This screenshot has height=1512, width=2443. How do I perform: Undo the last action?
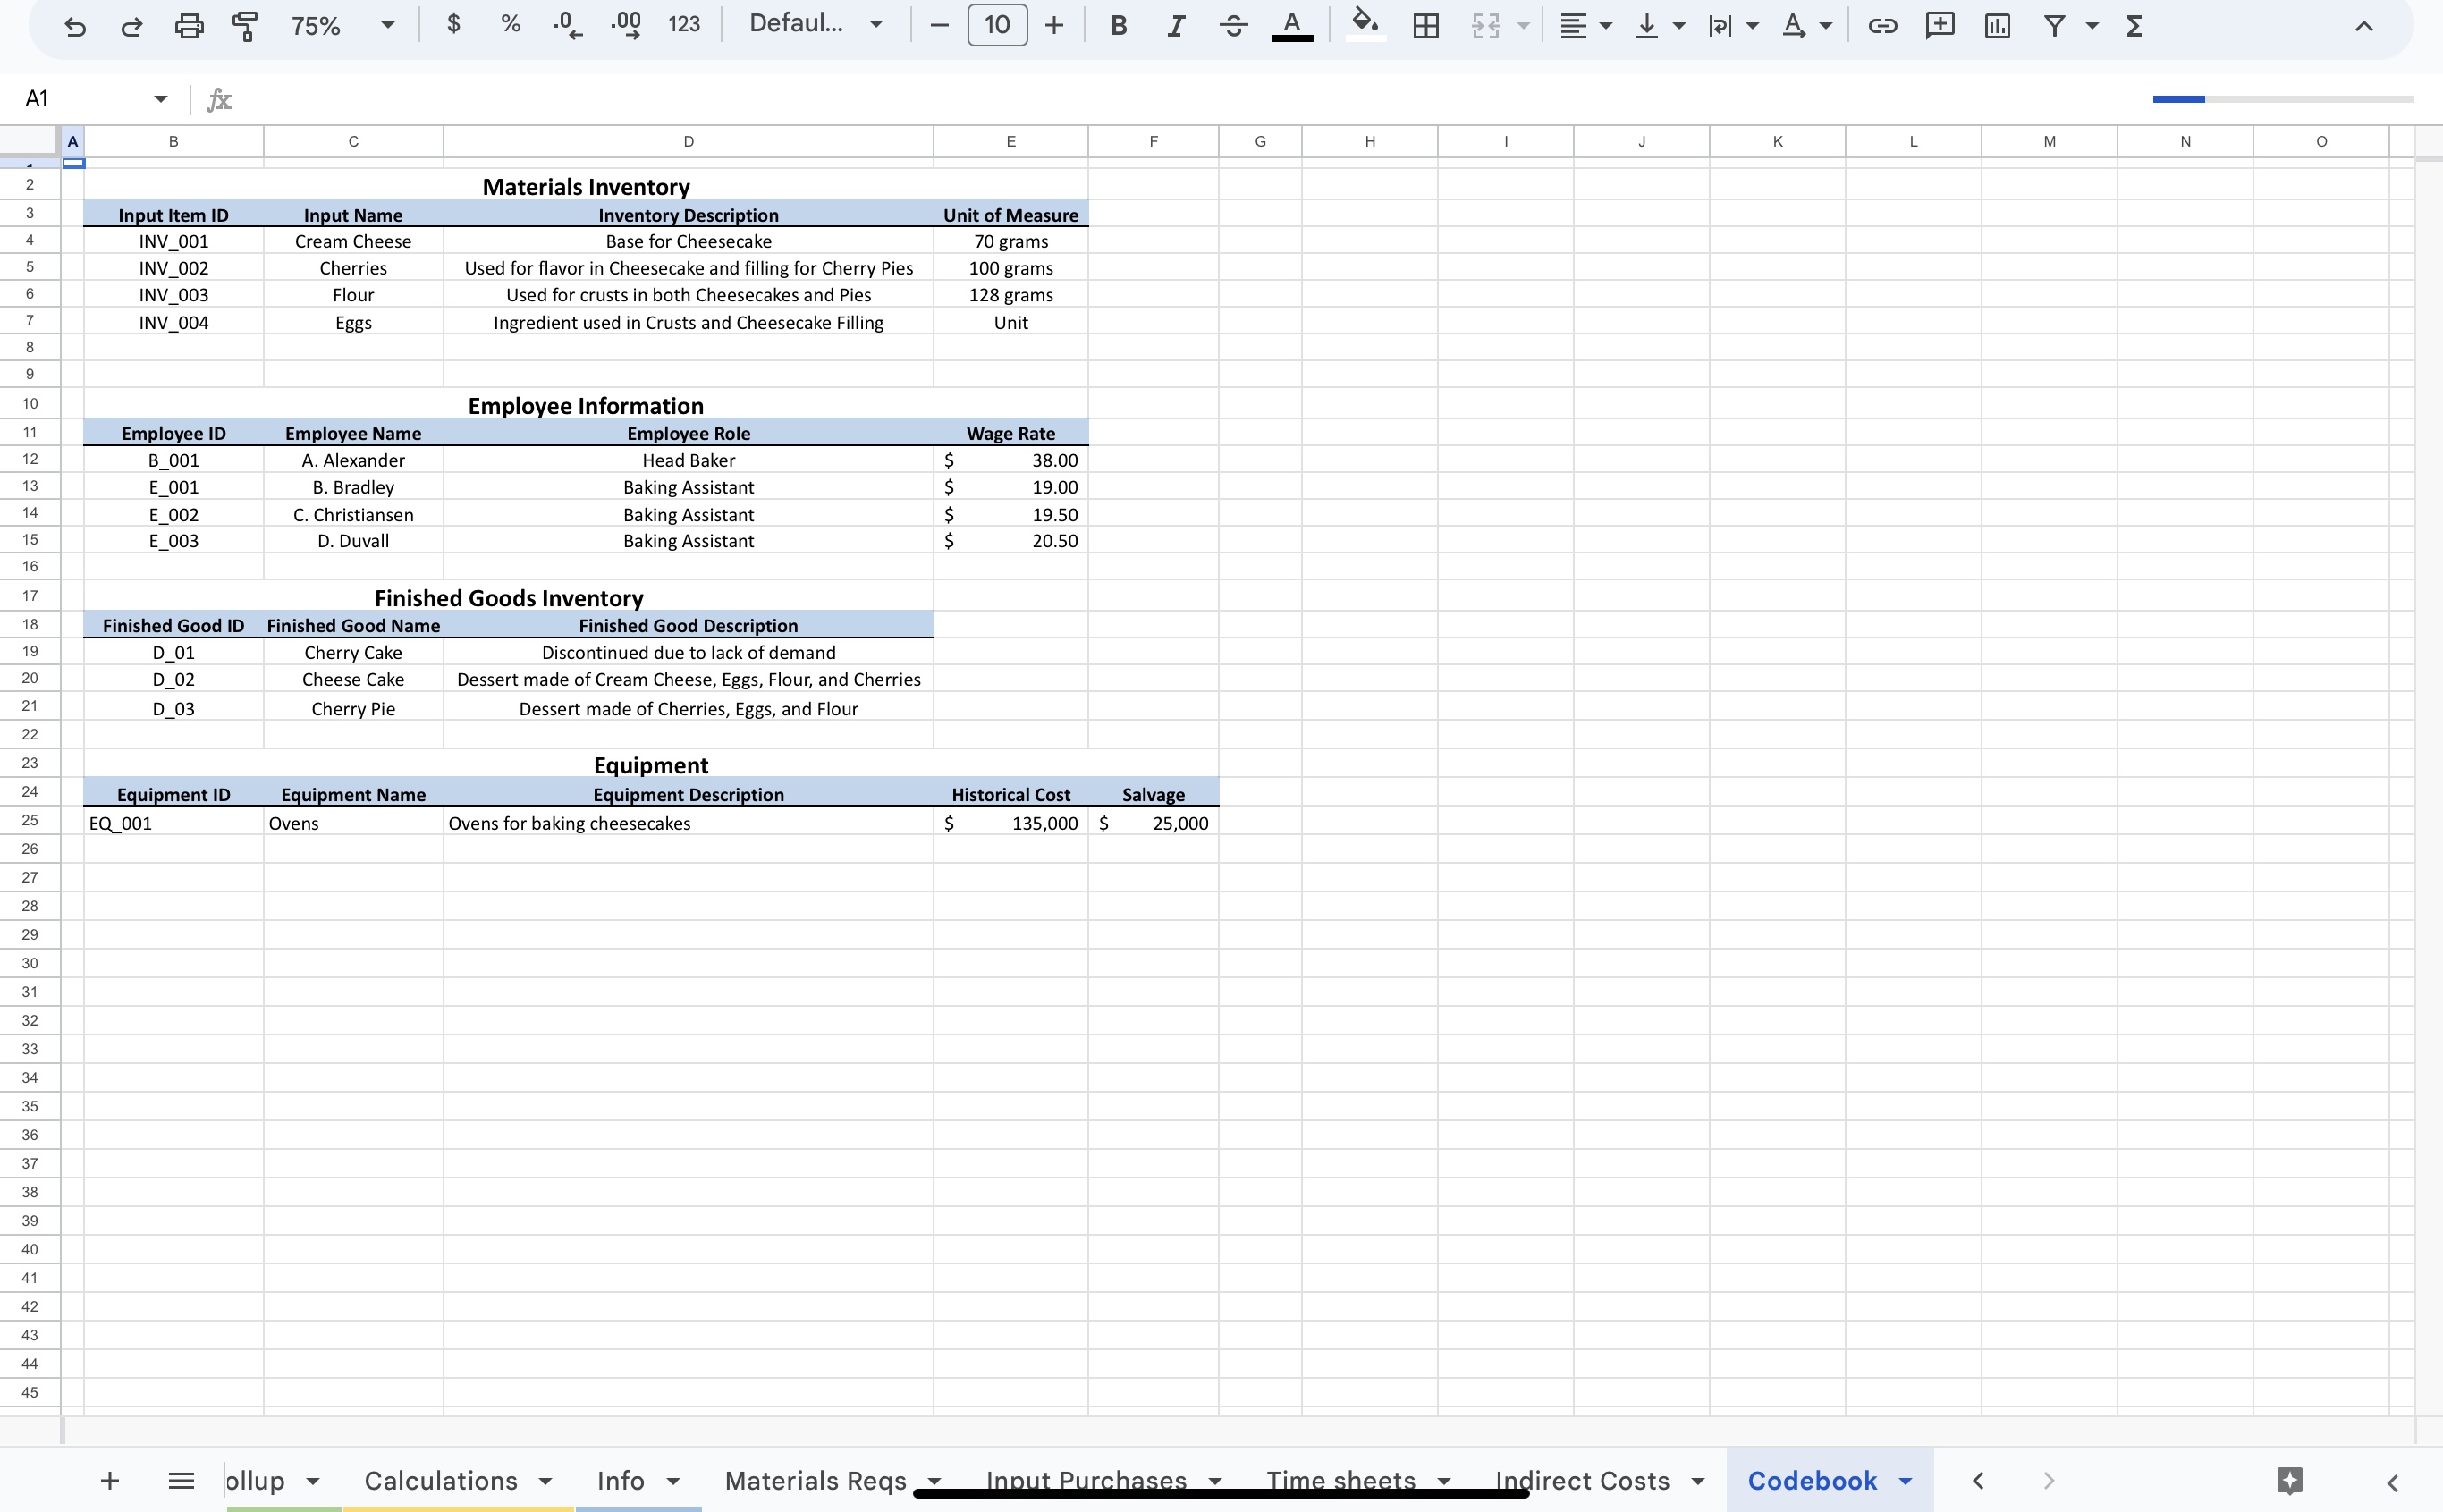76,25
